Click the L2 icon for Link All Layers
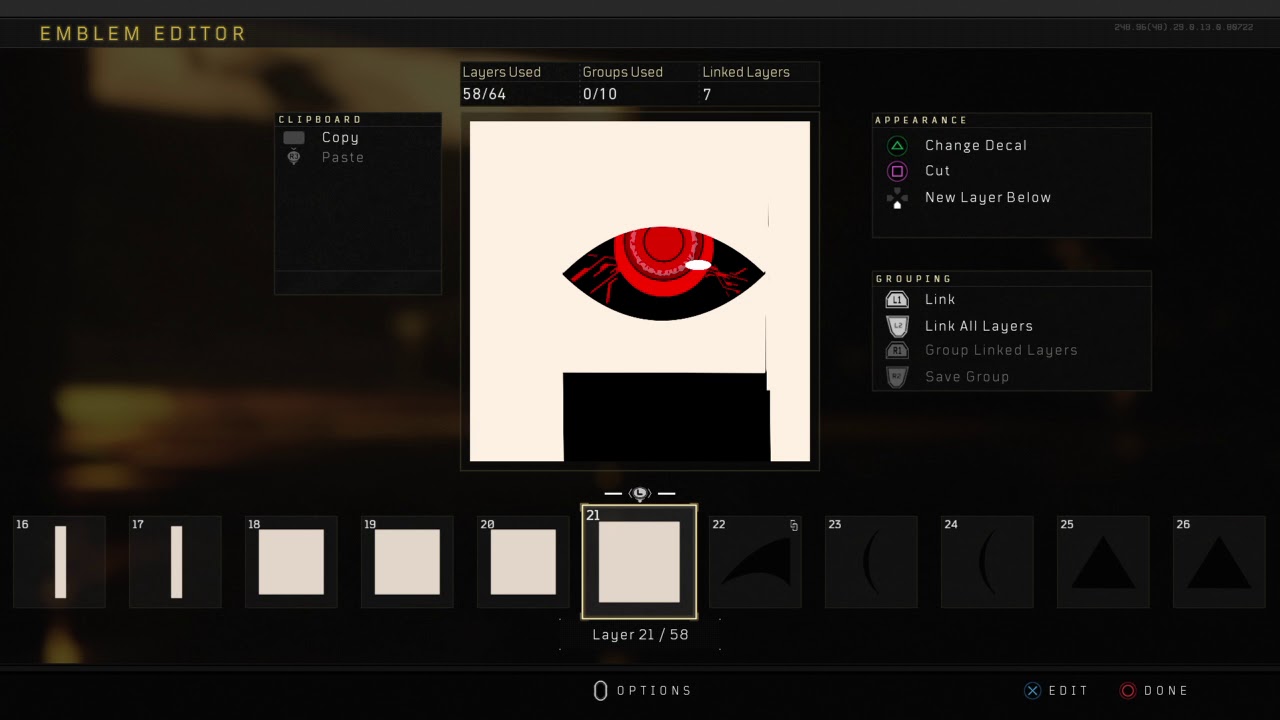This screenshot has width=1280, height=720. pos(897,326)
